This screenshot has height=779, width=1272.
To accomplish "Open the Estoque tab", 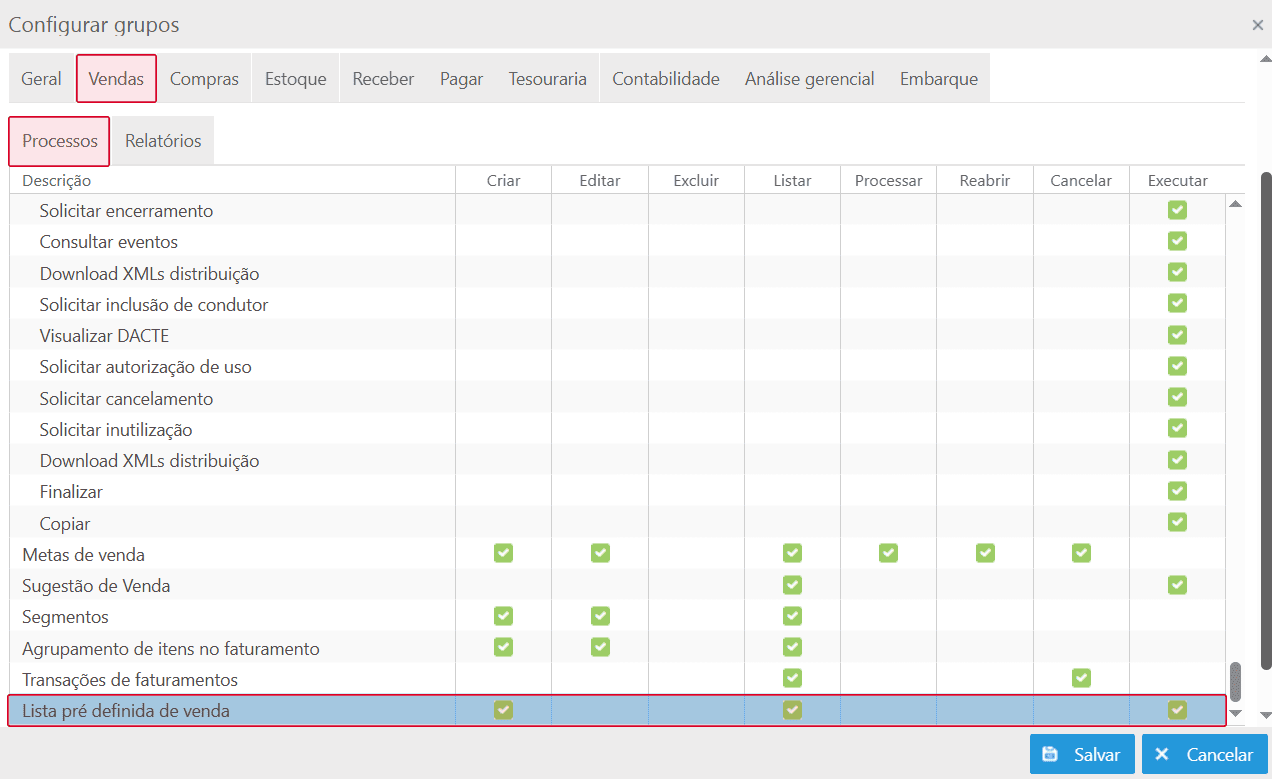I will click(295, 79).
